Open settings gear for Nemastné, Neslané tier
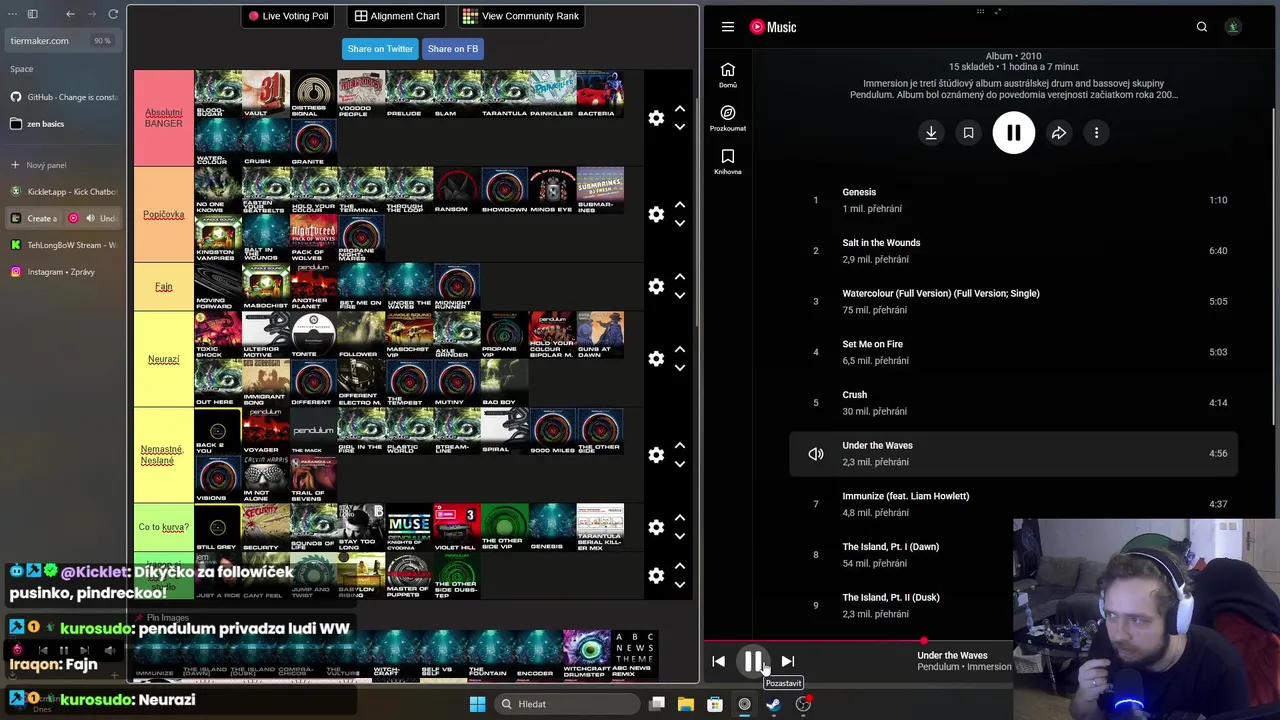 656,454
